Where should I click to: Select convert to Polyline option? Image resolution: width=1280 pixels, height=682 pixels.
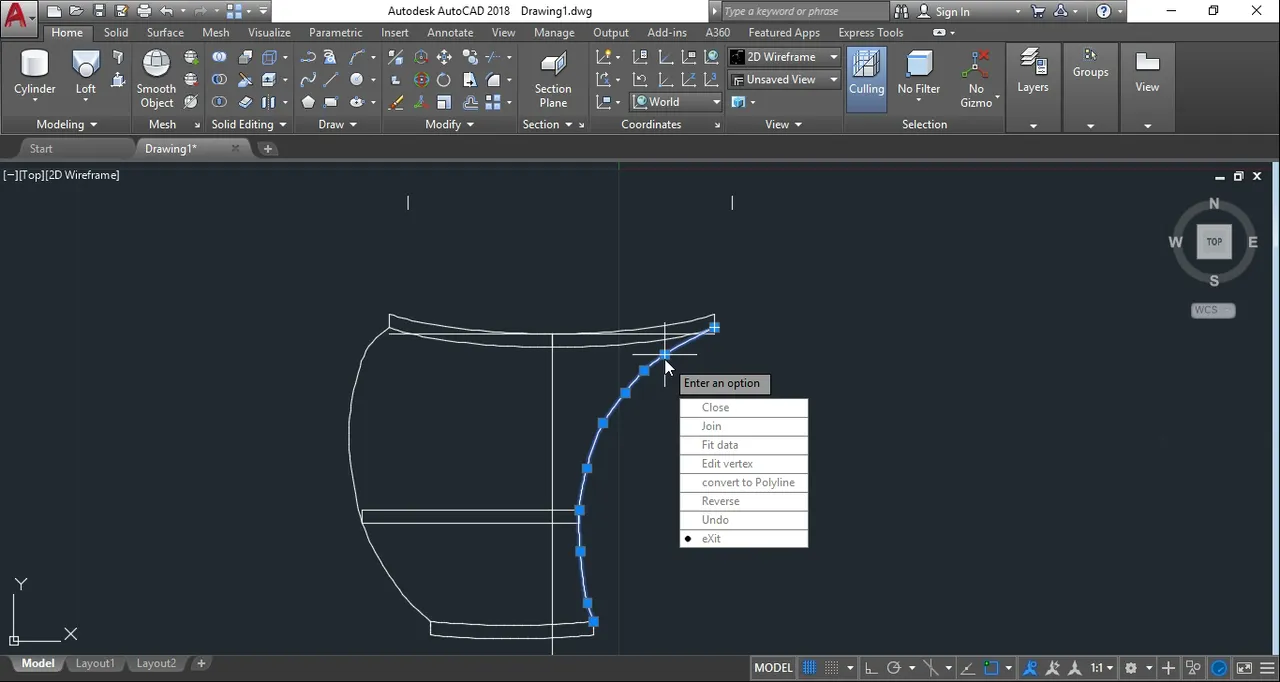point(744,482)
